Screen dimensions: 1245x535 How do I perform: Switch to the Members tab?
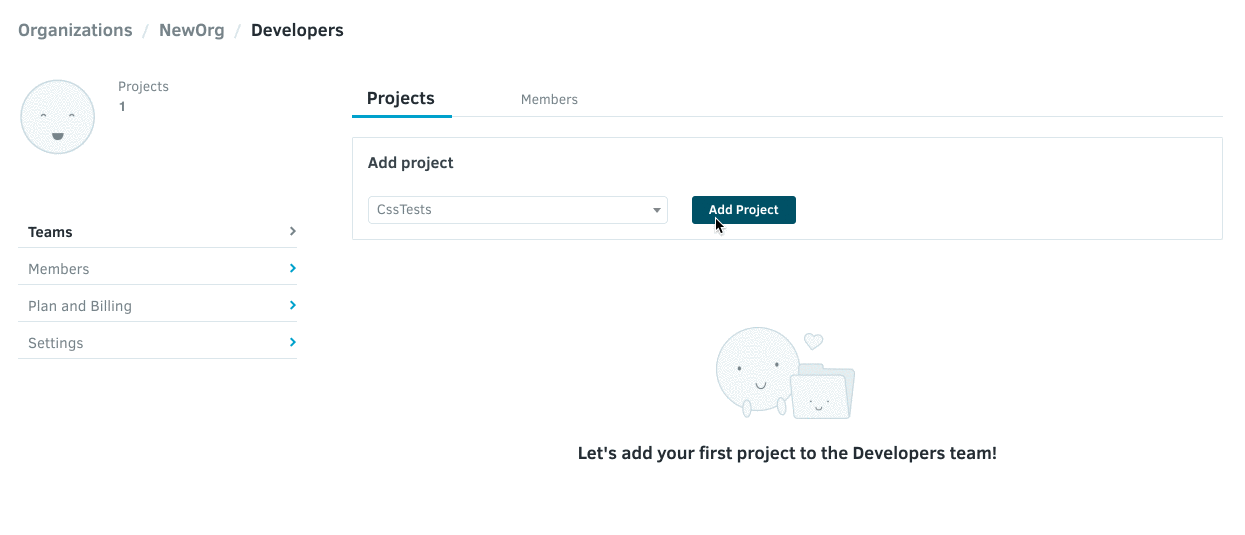(549, 100)
